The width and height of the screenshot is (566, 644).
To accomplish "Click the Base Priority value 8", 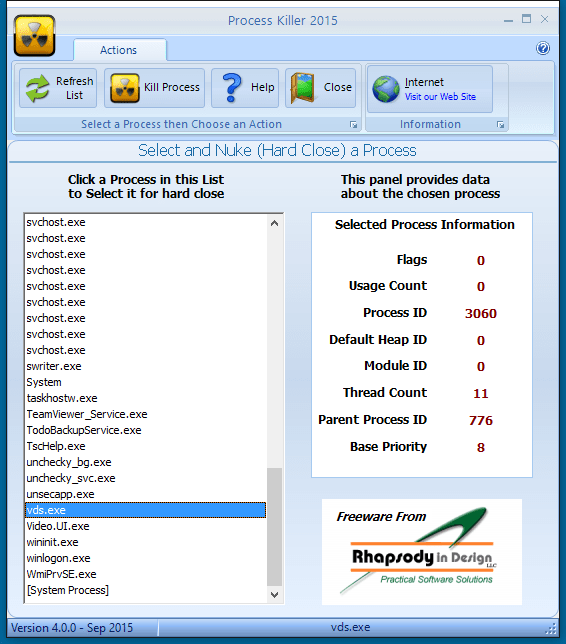I will pos(481,447).
